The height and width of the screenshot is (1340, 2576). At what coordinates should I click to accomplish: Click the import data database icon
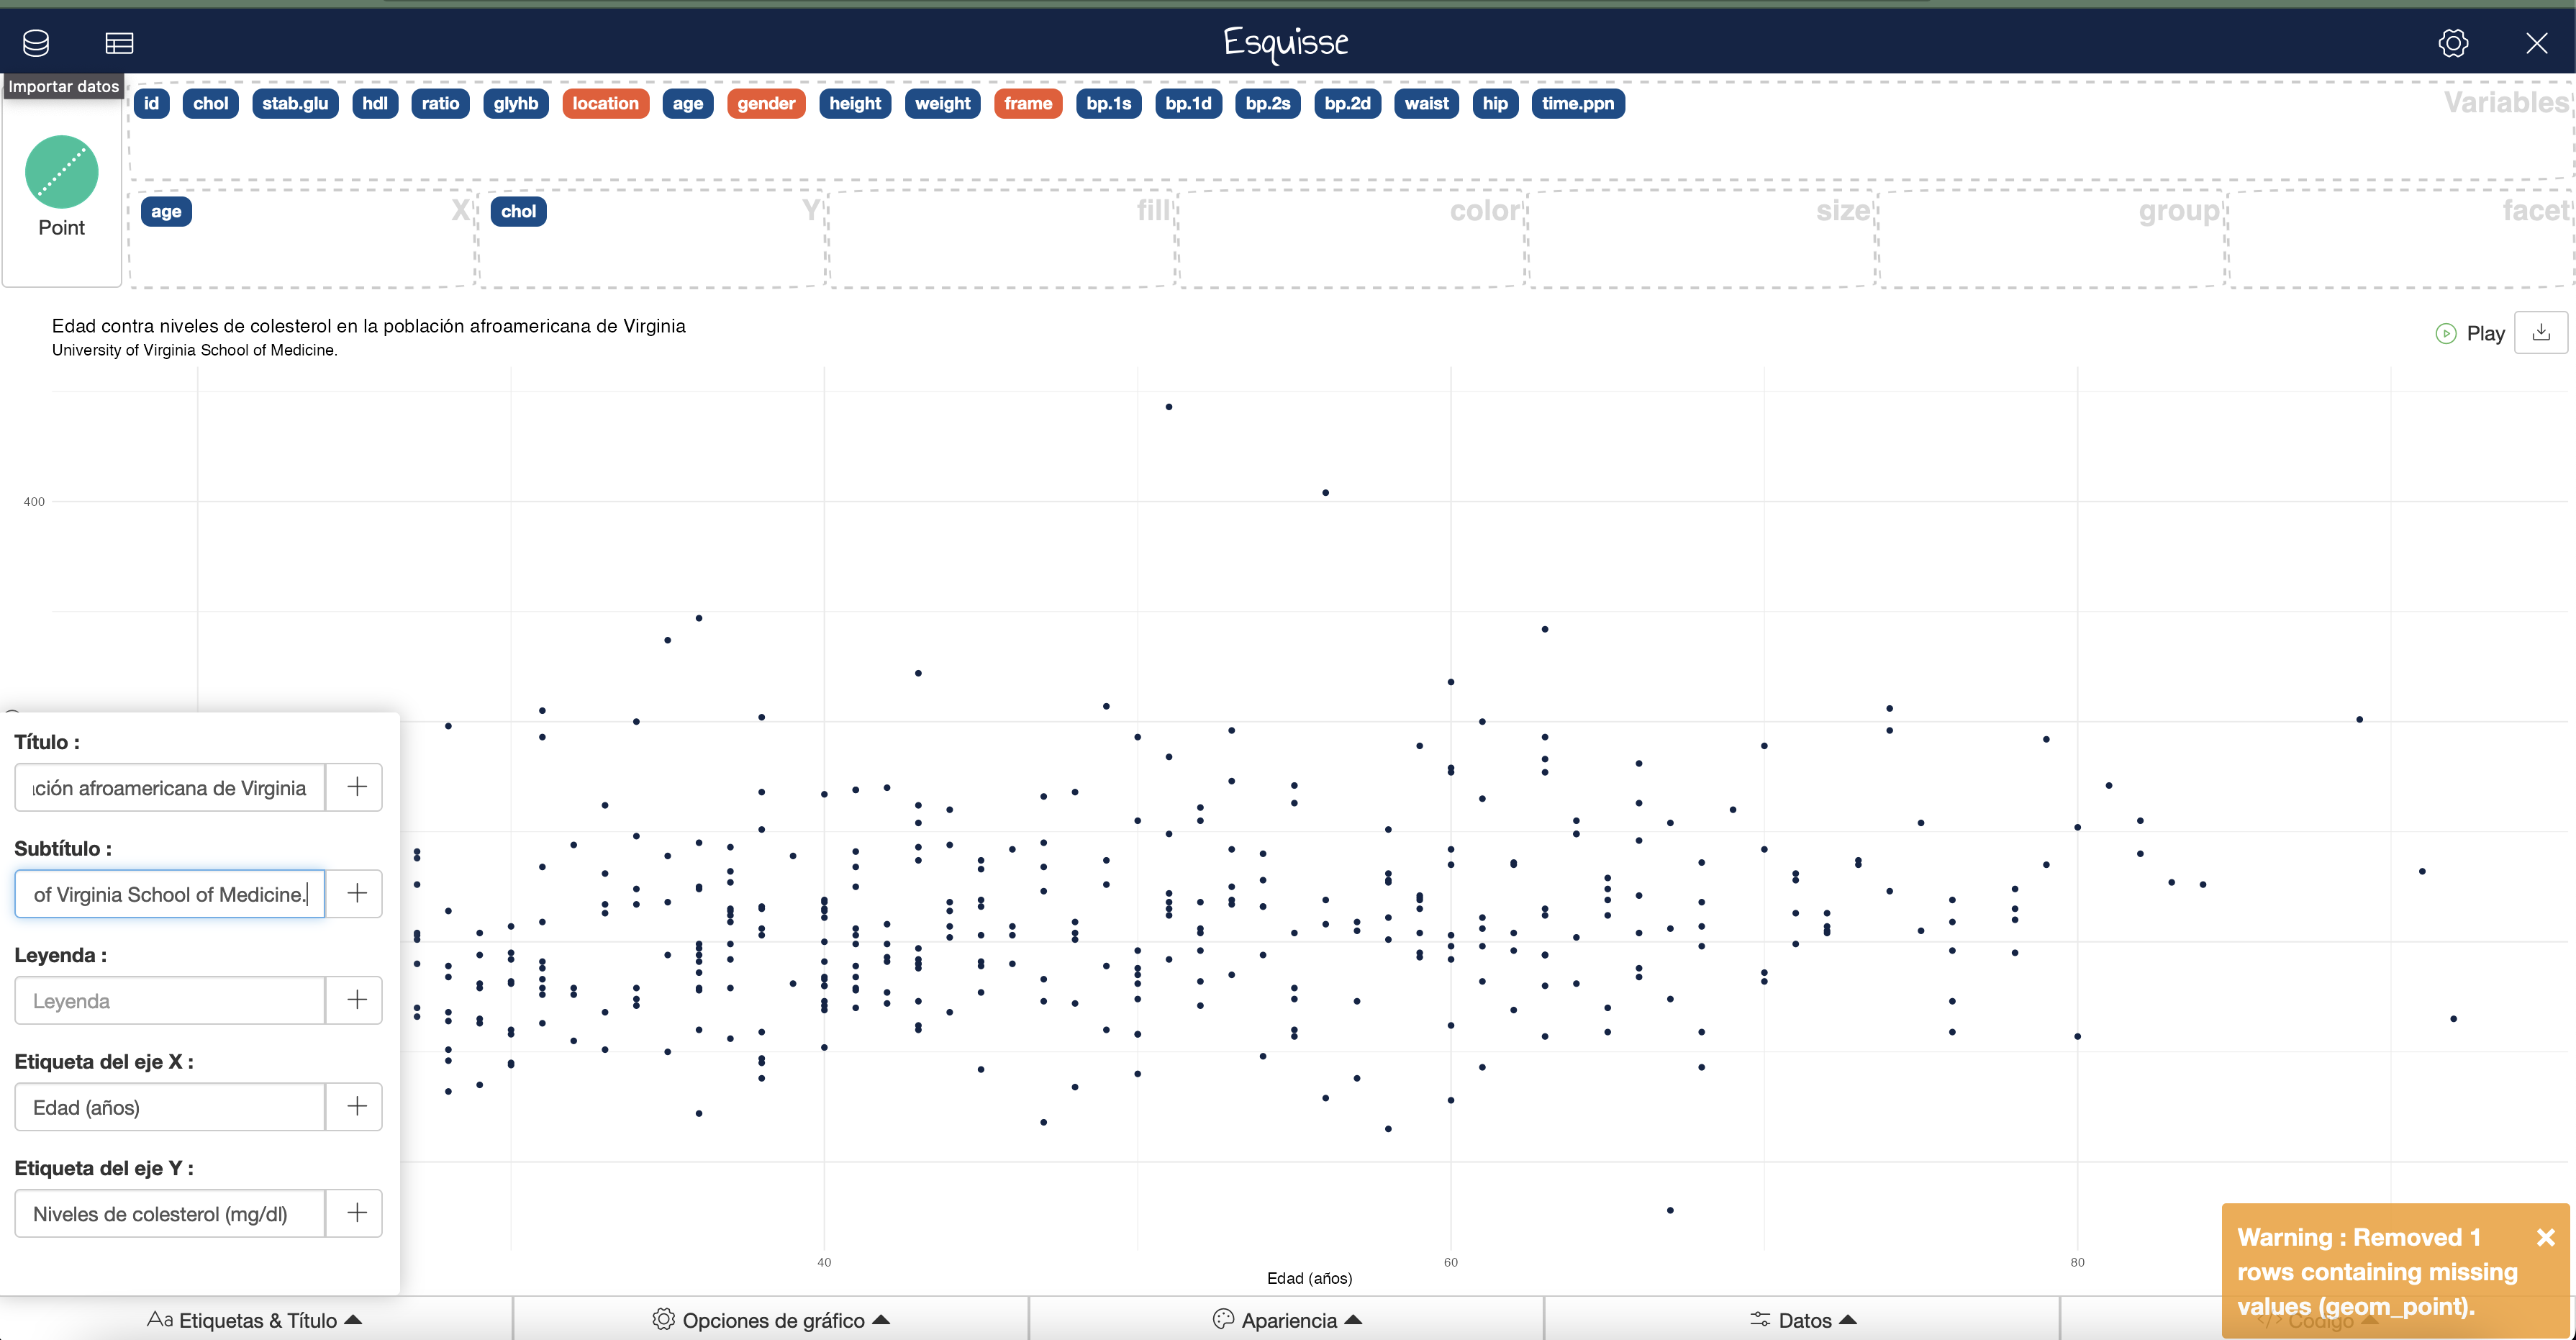coord(36,43)
